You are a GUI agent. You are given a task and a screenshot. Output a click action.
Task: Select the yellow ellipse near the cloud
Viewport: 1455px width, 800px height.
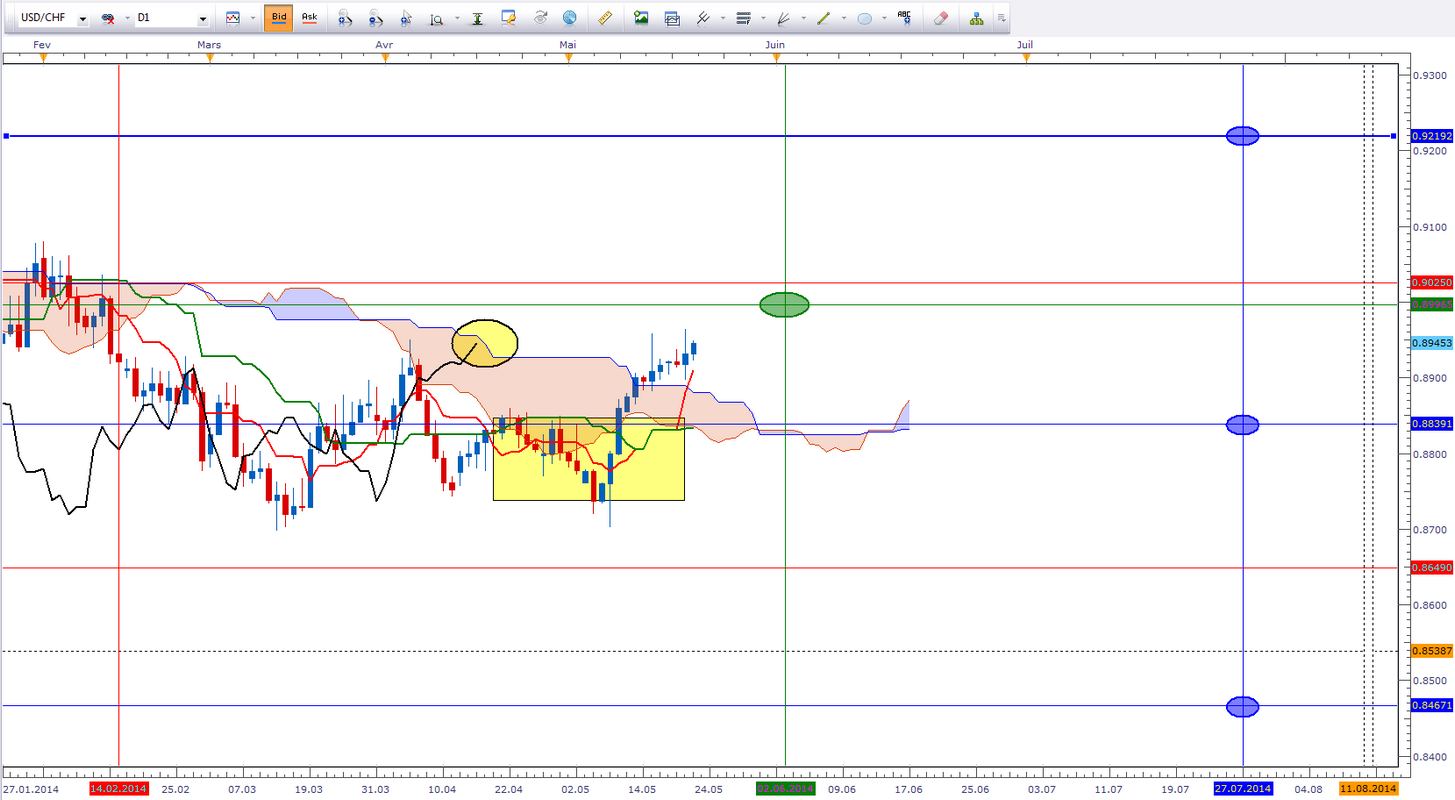(485, 343)
